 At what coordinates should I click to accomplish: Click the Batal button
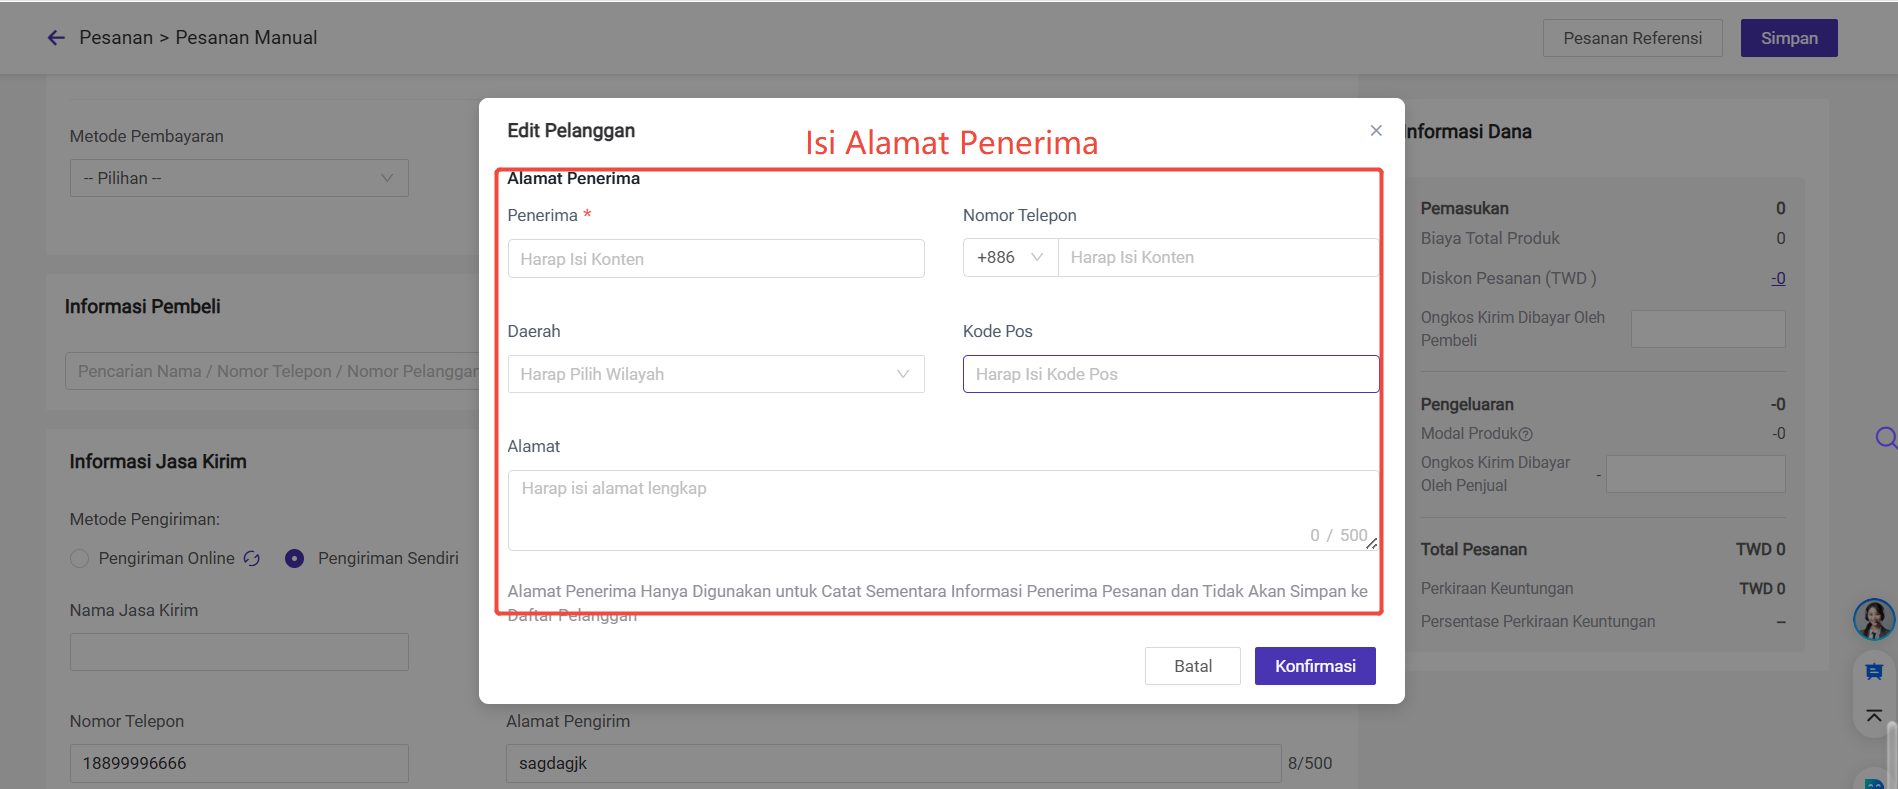pyautogui.click(x=1192, y=666)
